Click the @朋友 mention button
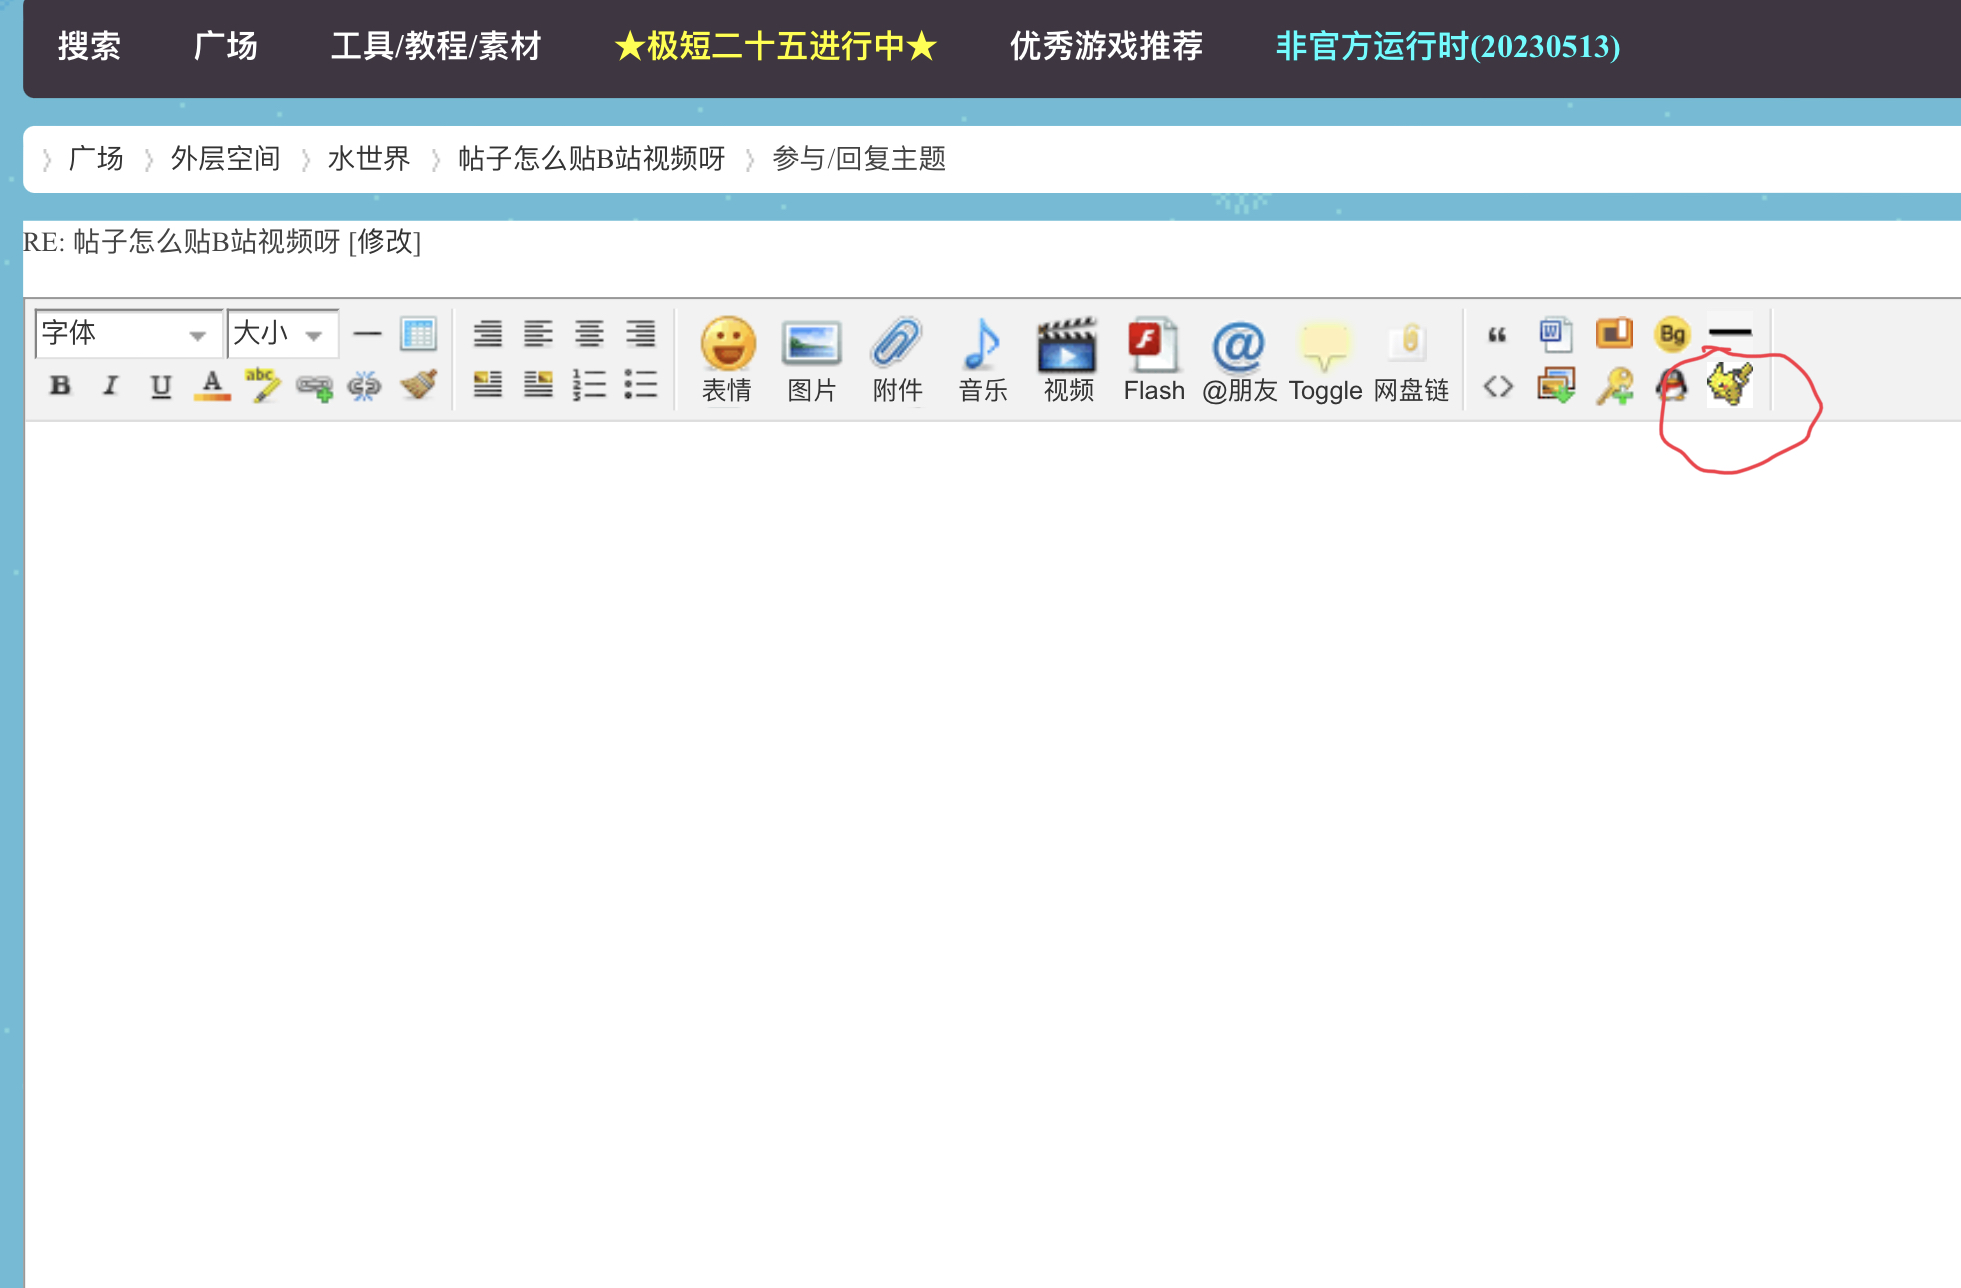 [x=1240, y=360]
